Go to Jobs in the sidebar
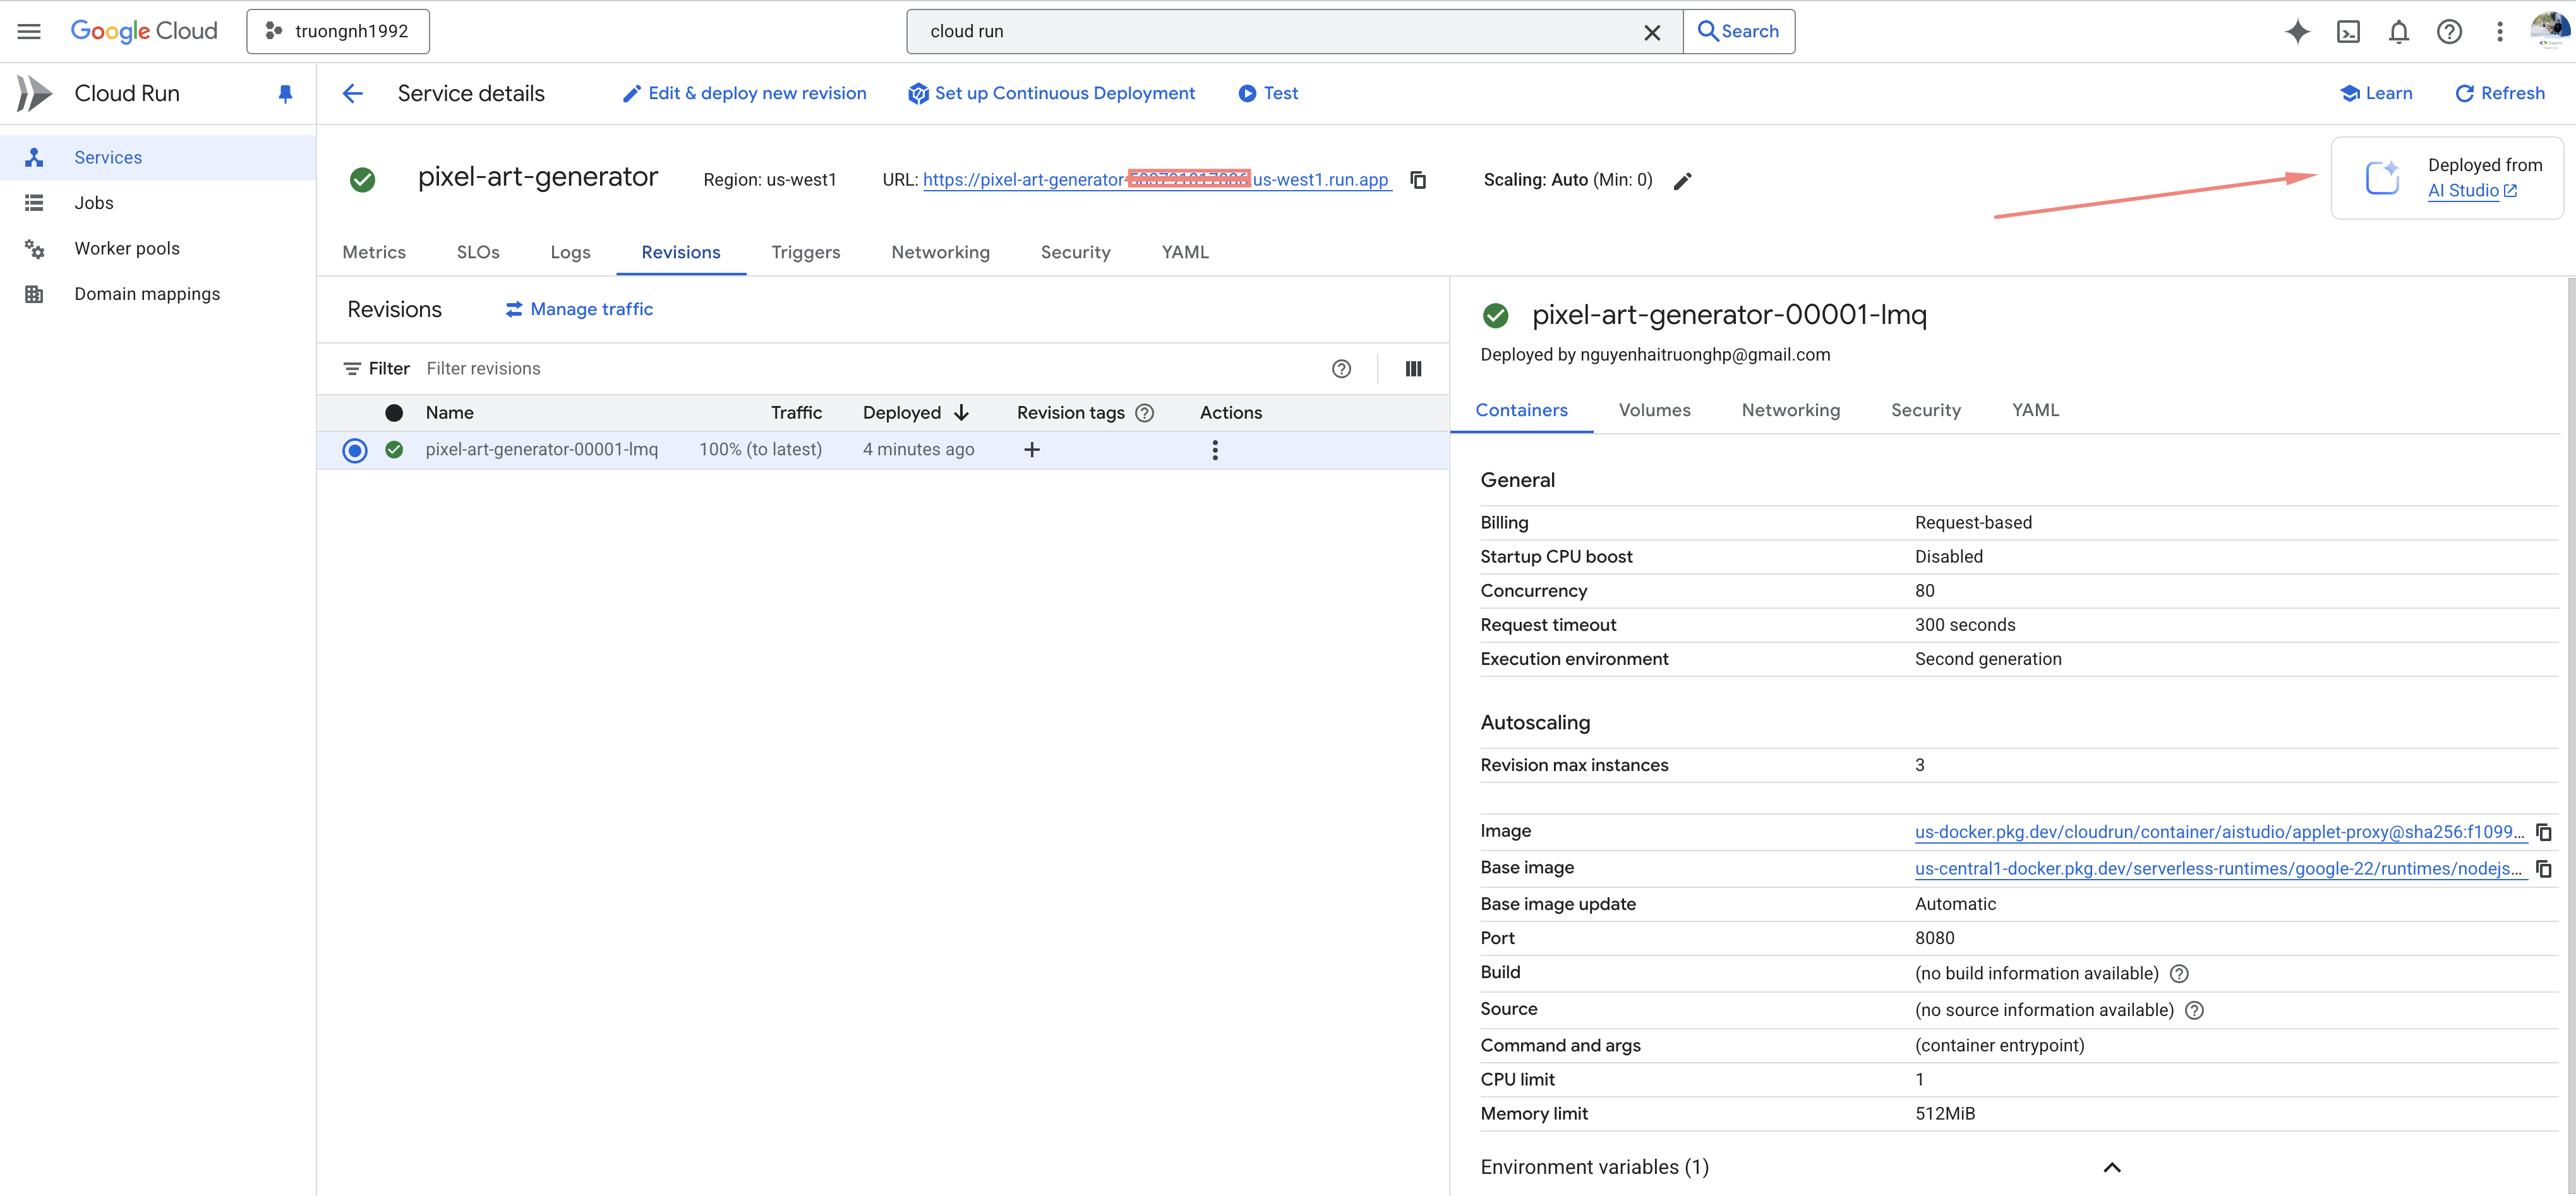The height and width of the screenshot is (1196, 2576). [x=158, y=203]
